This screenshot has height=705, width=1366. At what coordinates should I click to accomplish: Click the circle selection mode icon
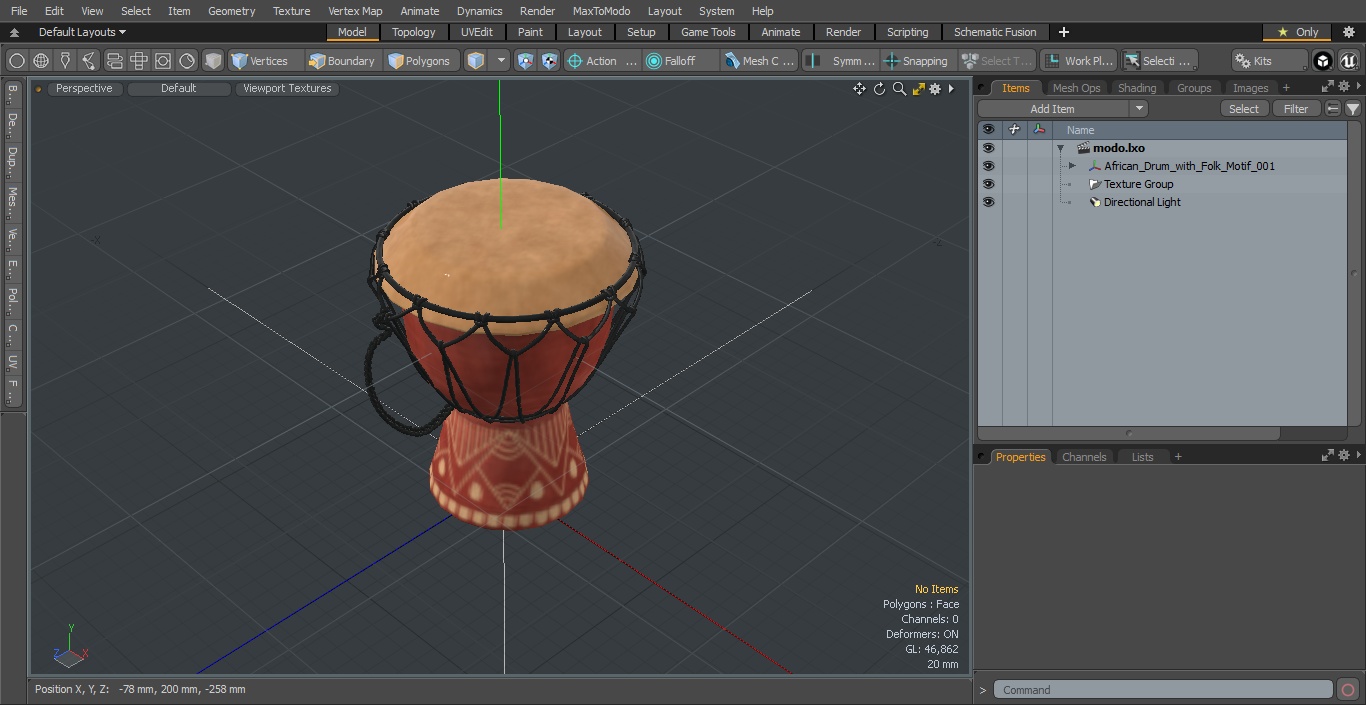click(17, 61)
